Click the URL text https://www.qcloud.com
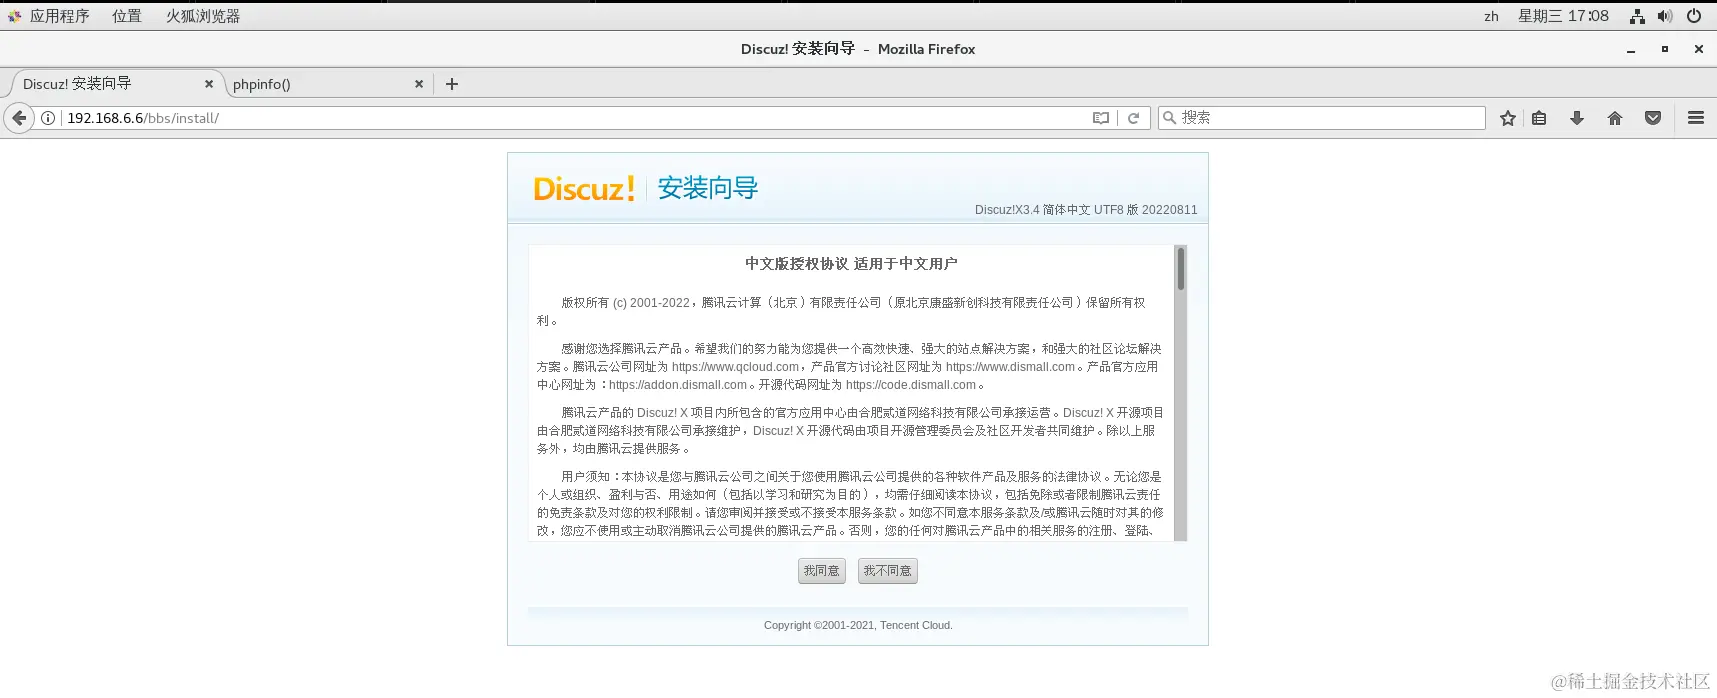Viewport: 1717px width, 698px height. pyautogui.click(x=735, y=367)
